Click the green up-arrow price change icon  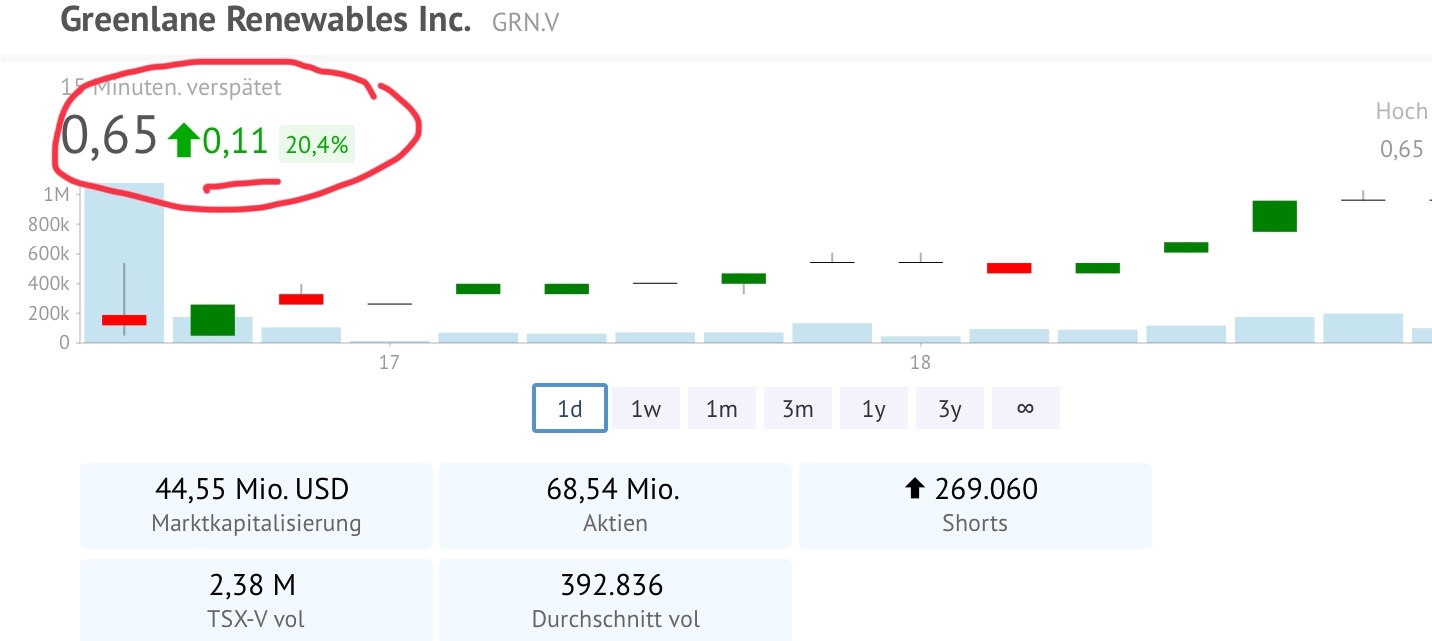(x=183, y=141)
